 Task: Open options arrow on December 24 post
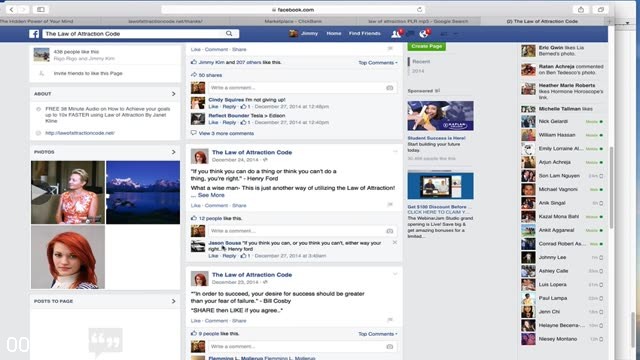395,151
